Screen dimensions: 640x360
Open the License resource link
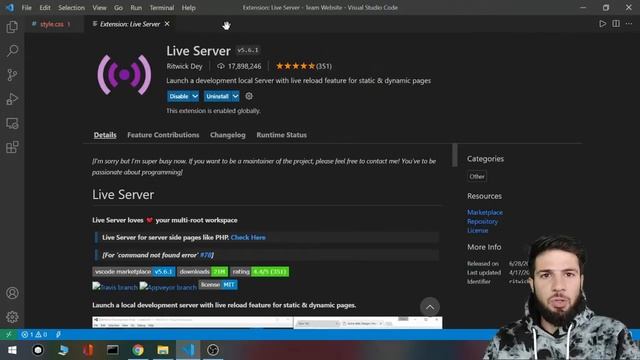tap(478, 231)
